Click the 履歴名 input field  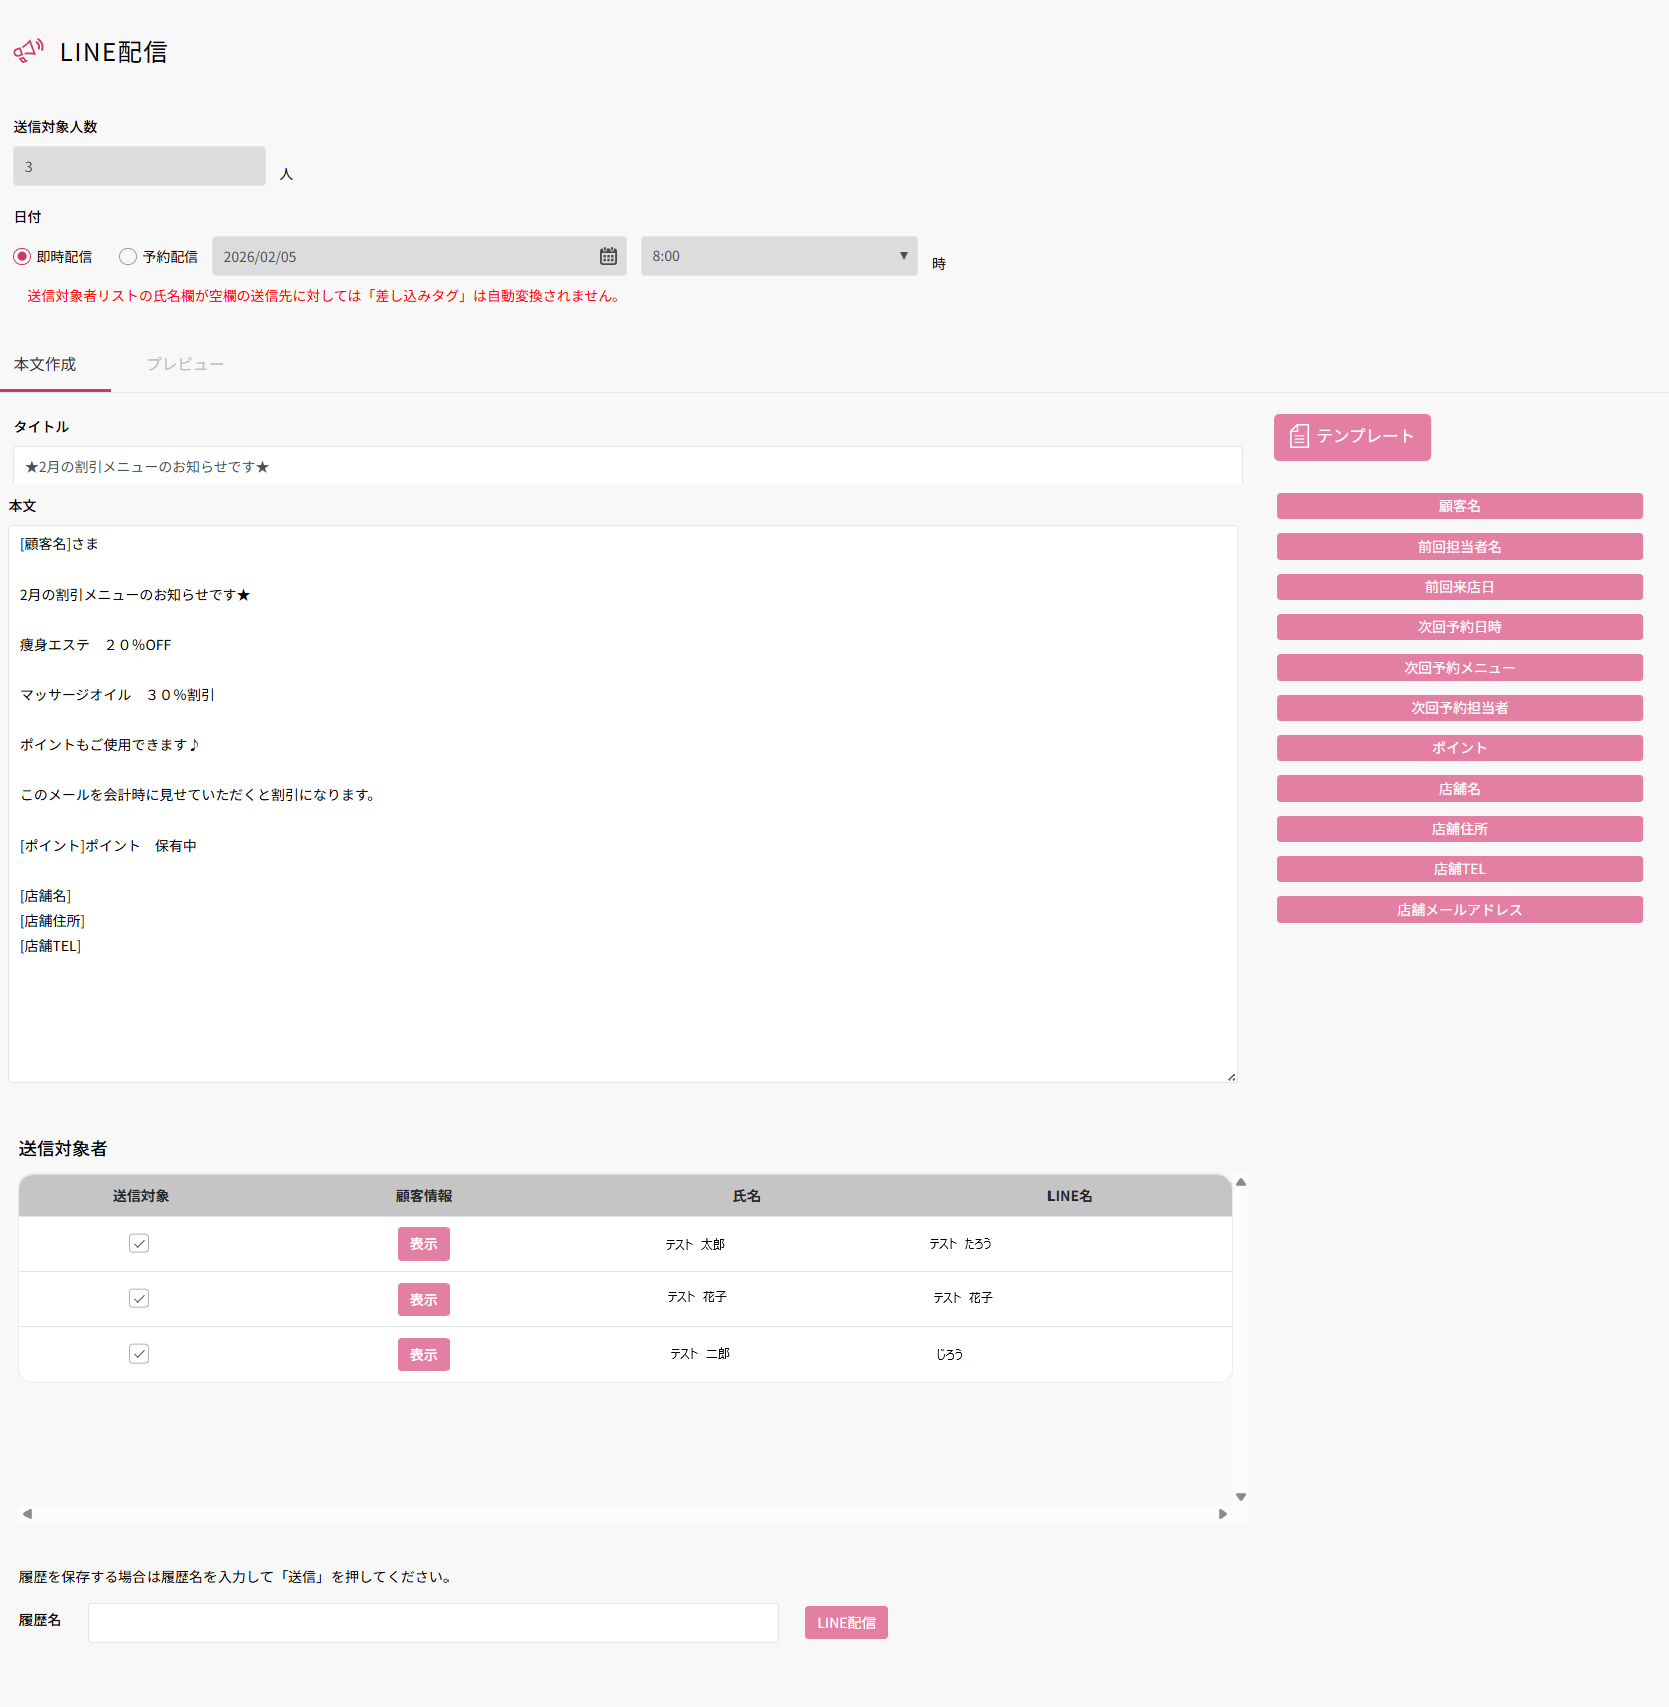click(x=433, y=1622)
